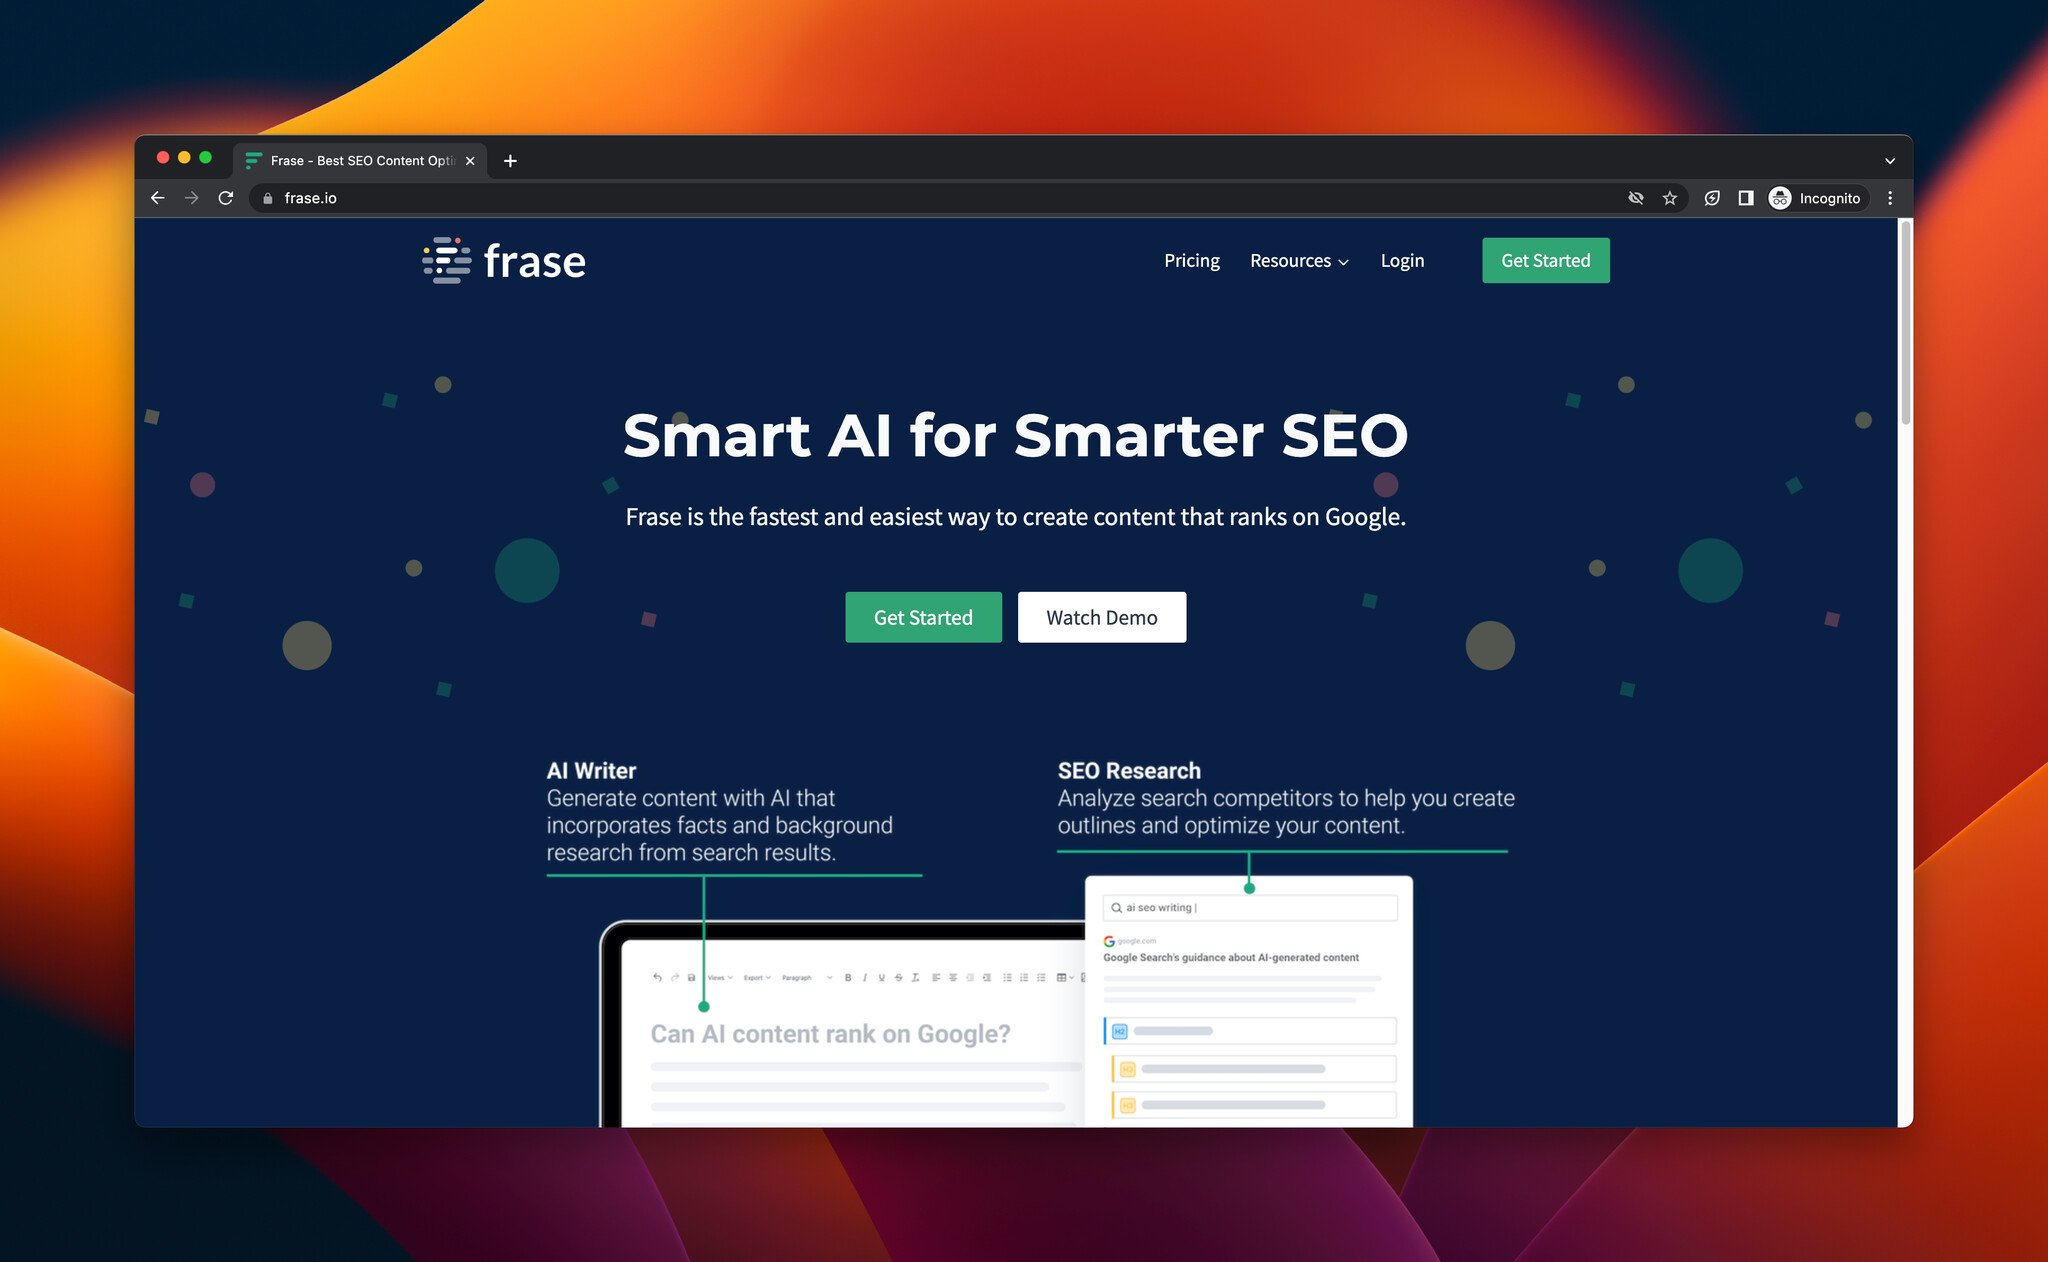Click the bookmark/star icon in browser bar
This screenshot has height=1262, width=2048.
click(x=1668, y=197)
